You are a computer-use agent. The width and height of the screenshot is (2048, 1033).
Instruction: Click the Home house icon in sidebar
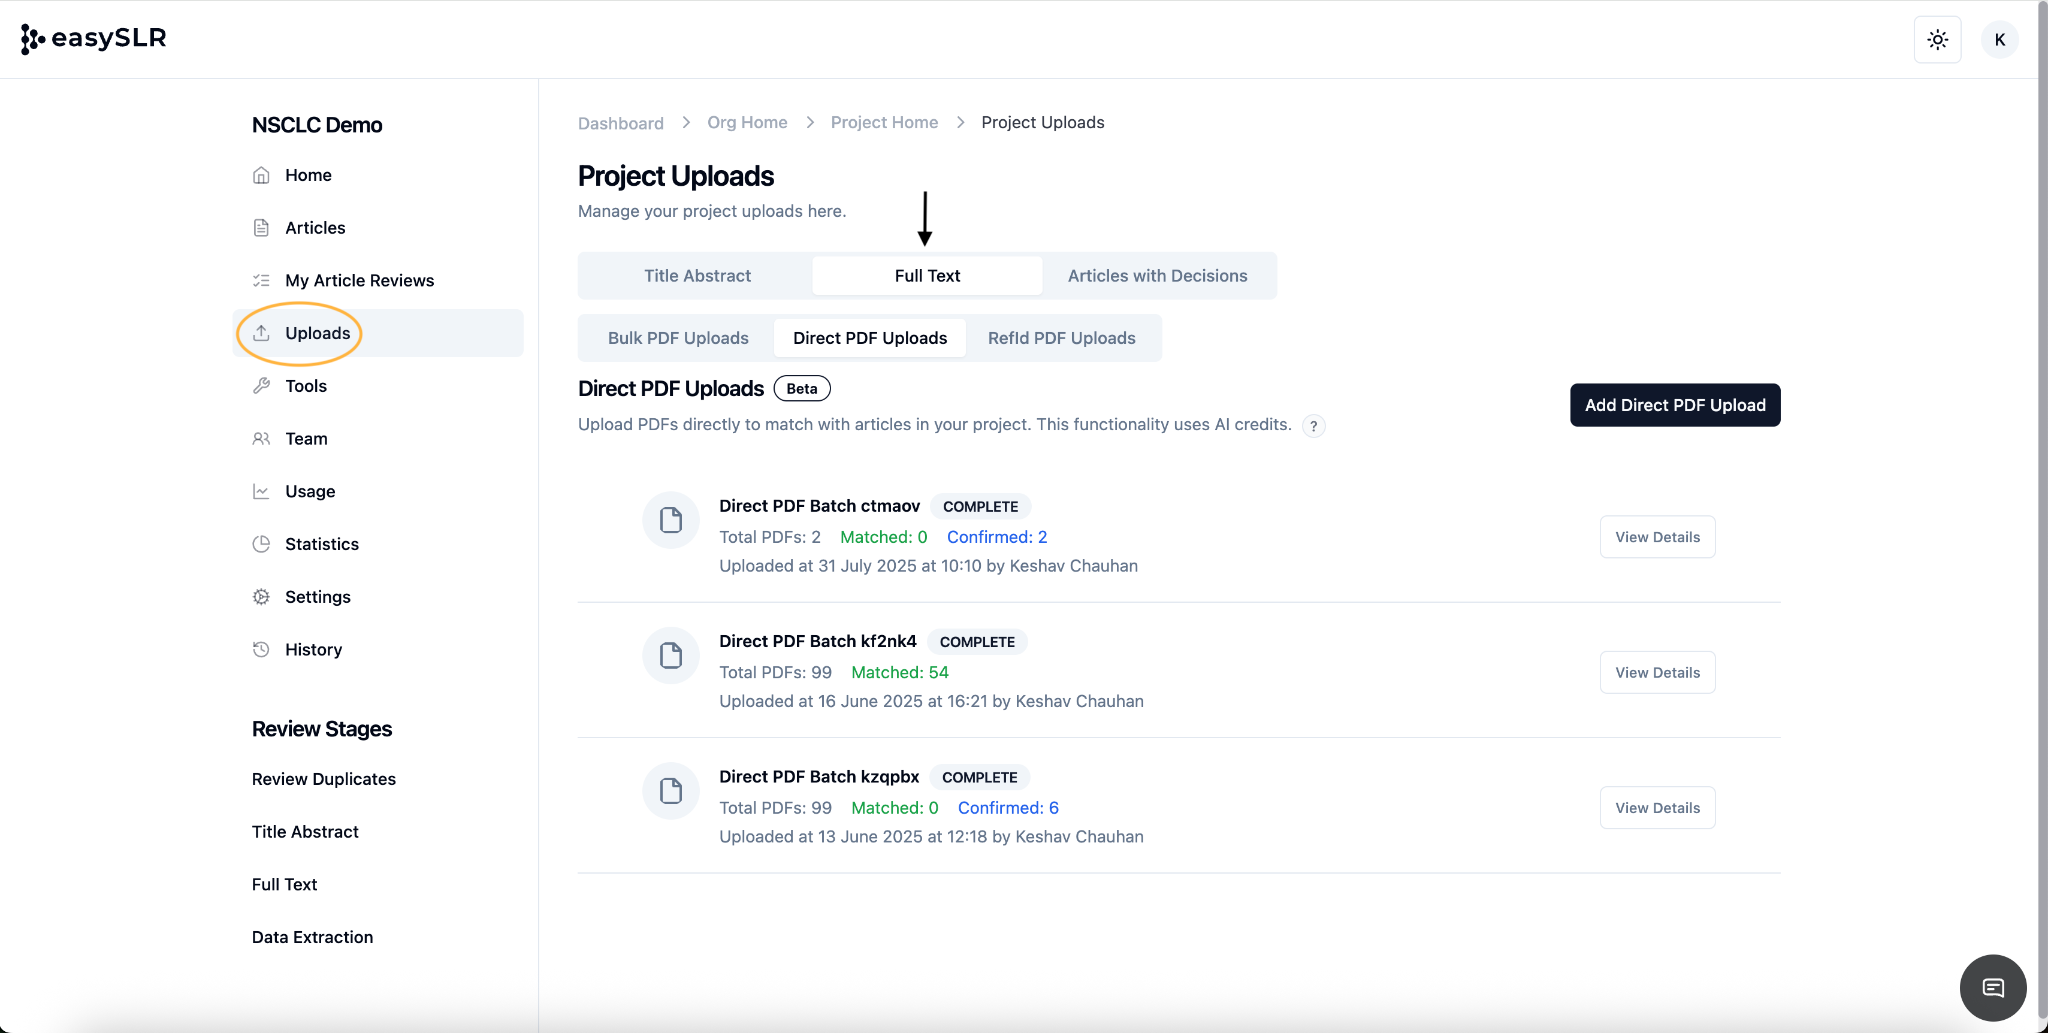[261, 175]
